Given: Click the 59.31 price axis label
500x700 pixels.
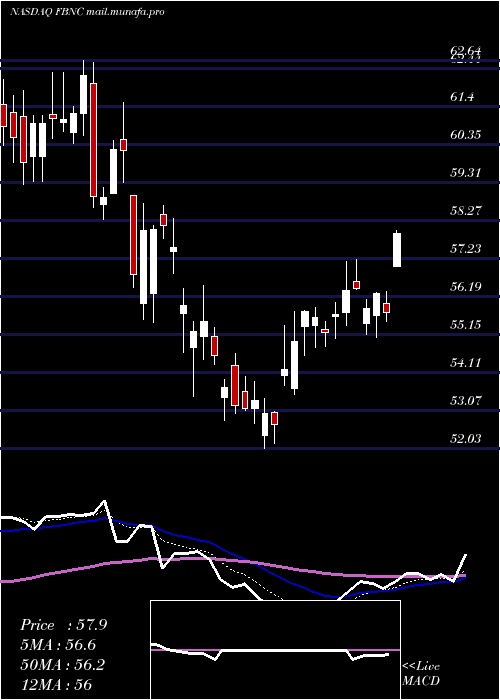Looking at the screenshot, I should tap(466, 172).
